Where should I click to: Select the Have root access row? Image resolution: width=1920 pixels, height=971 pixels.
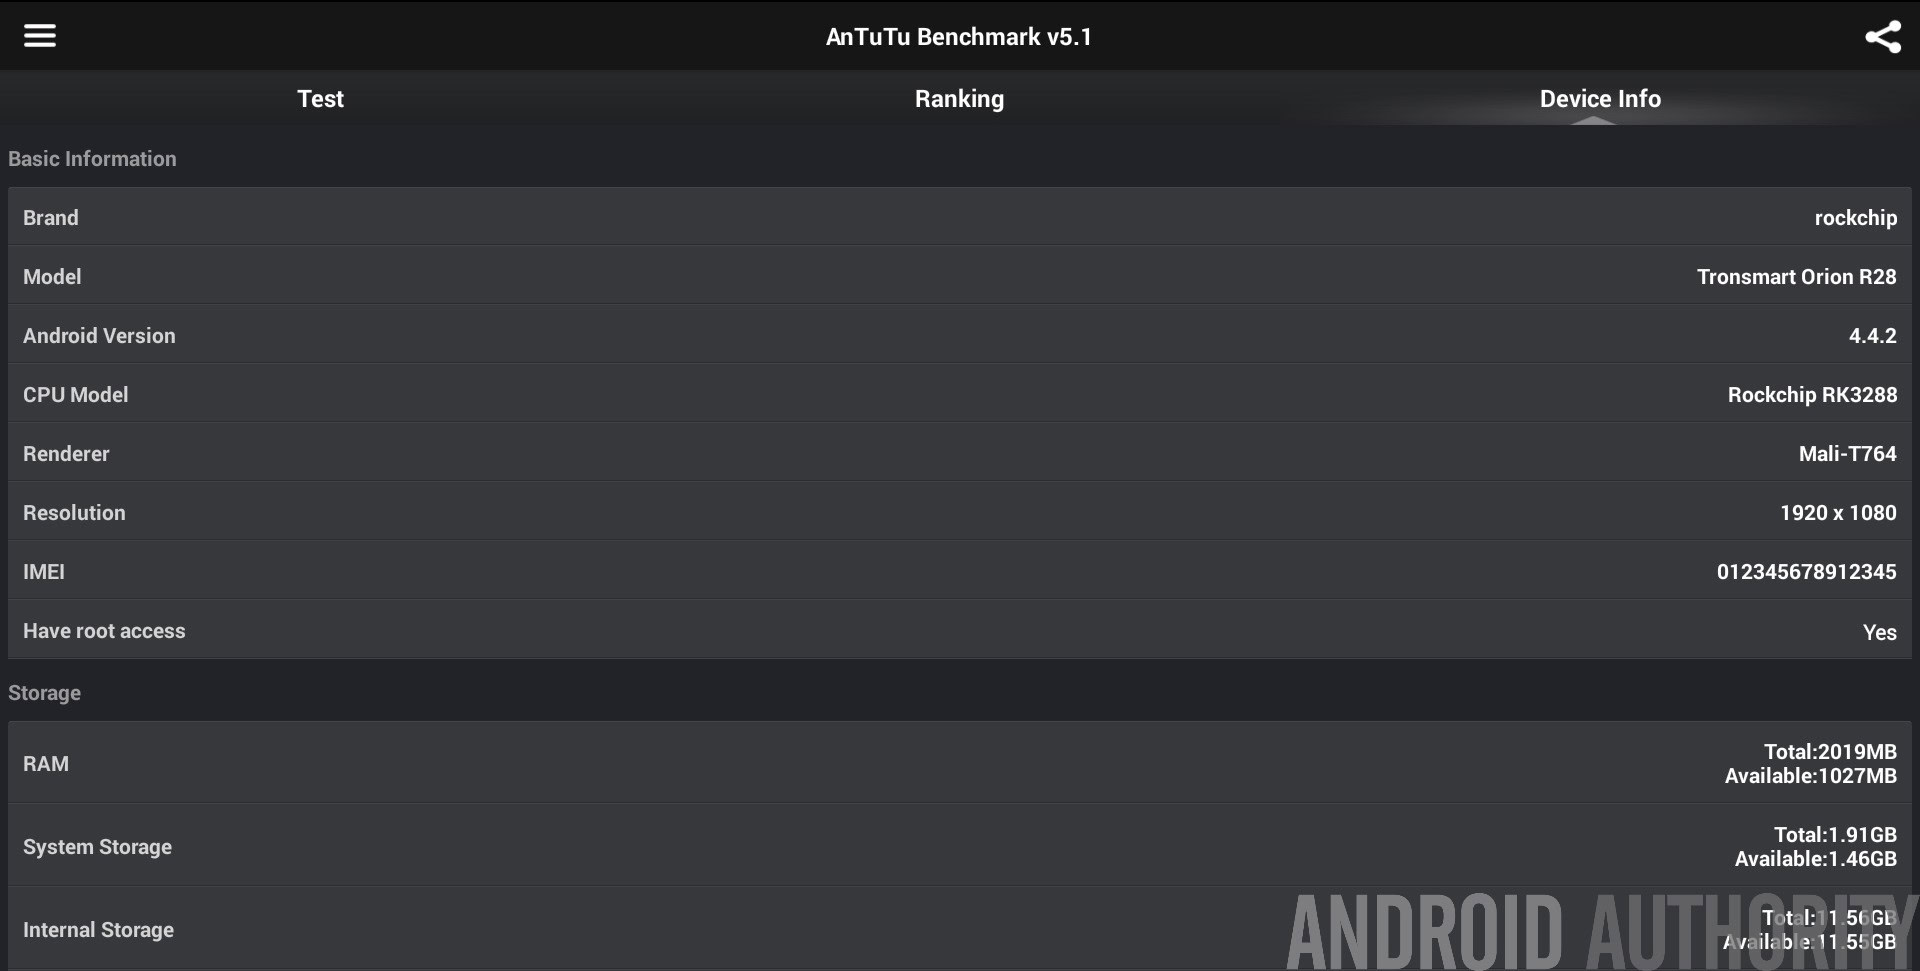coord(960,630)
